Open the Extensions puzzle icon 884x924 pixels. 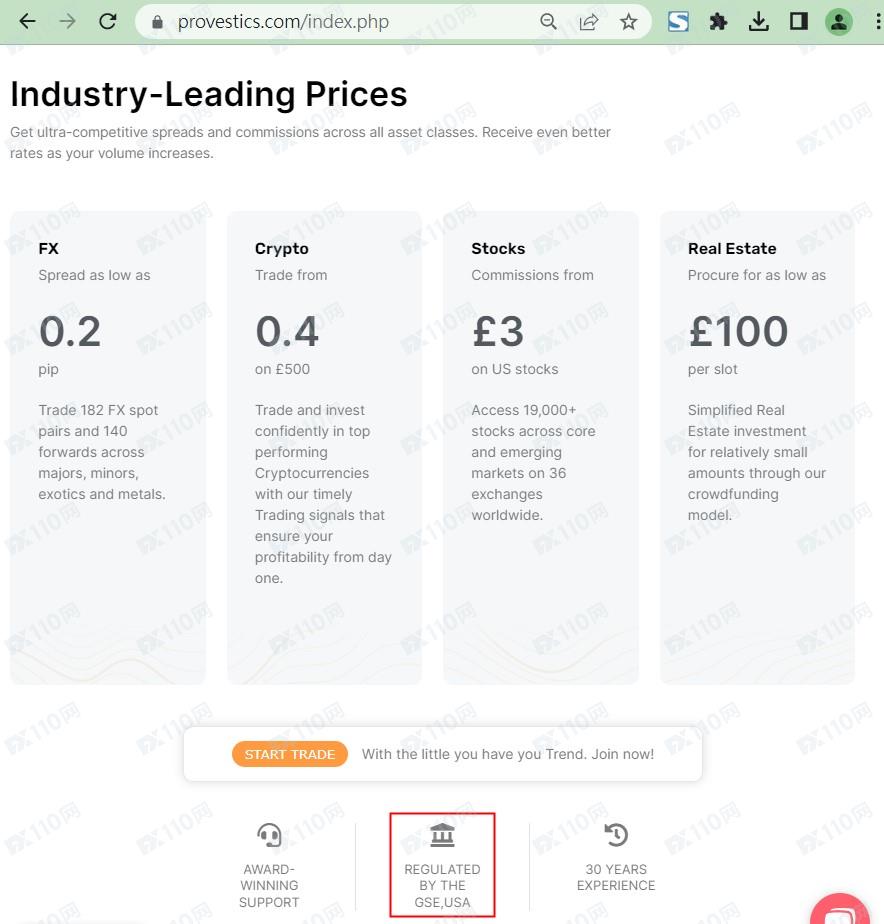point(718,21)
